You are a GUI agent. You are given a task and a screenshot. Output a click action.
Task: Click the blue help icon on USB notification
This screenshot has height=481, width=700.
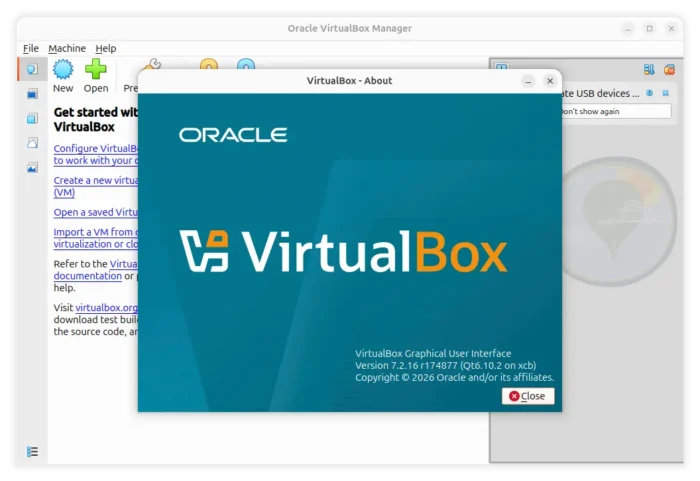pos(650,93)
